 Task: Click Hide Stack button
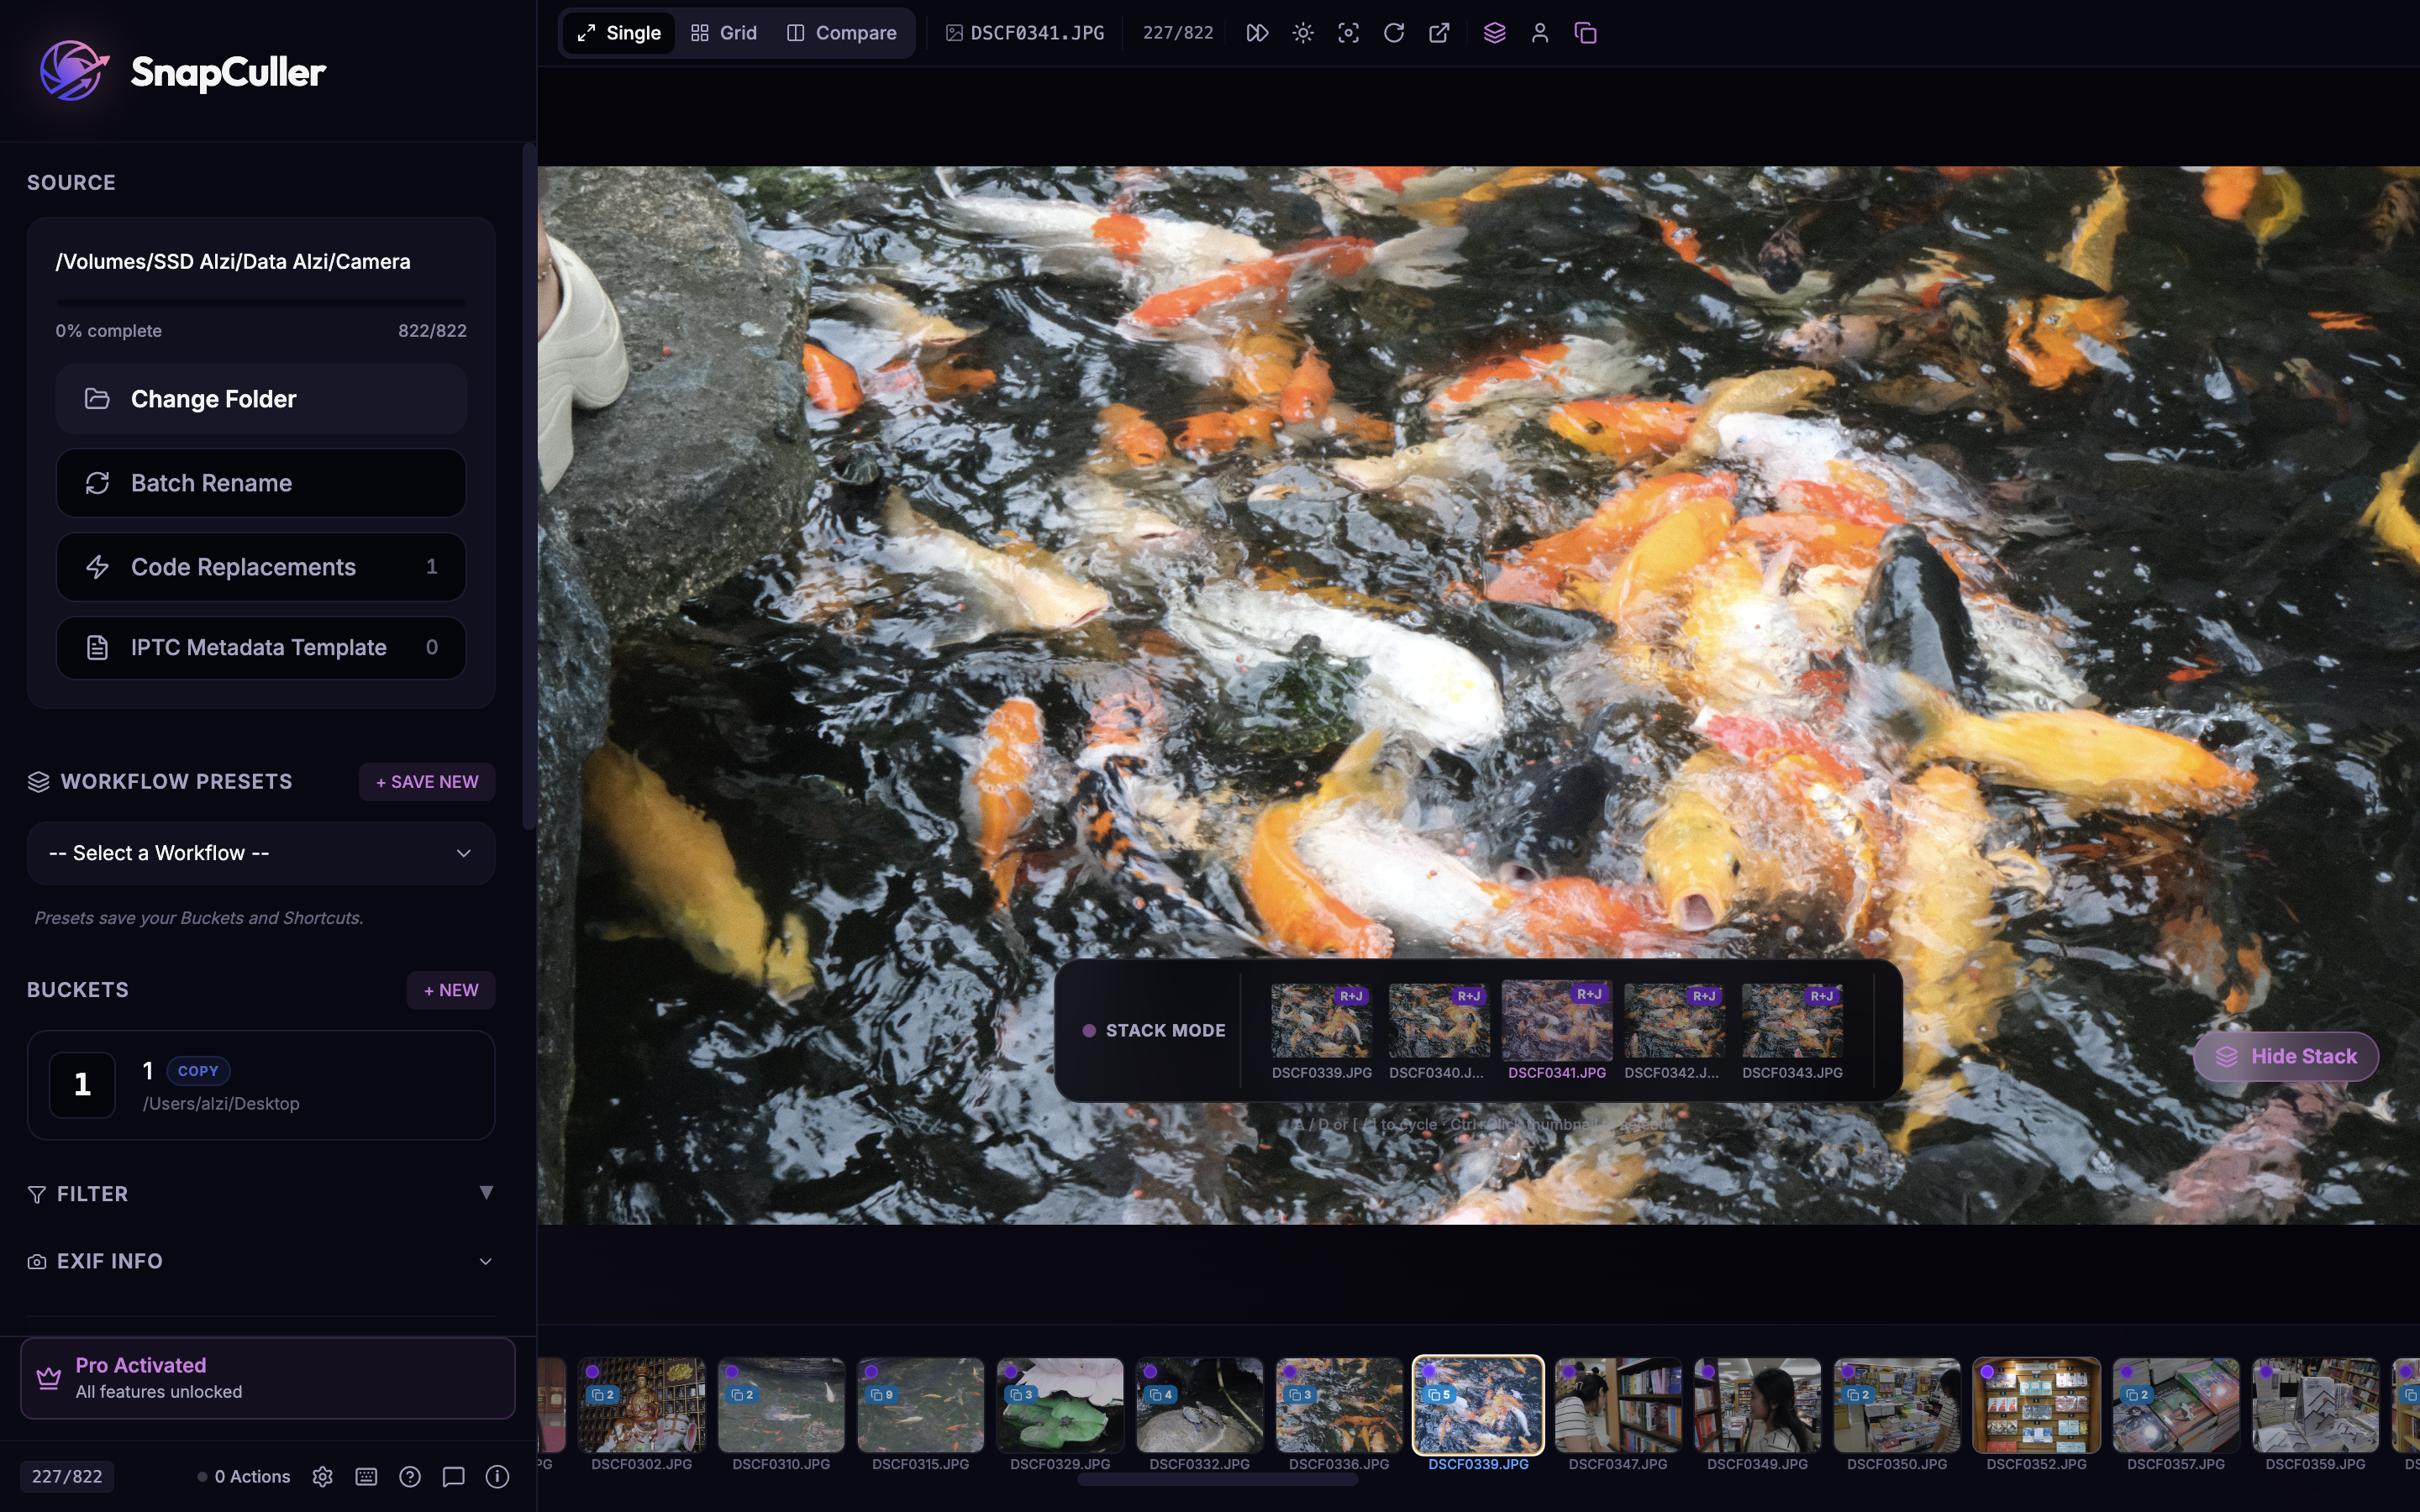(x=2286, y=1057)
